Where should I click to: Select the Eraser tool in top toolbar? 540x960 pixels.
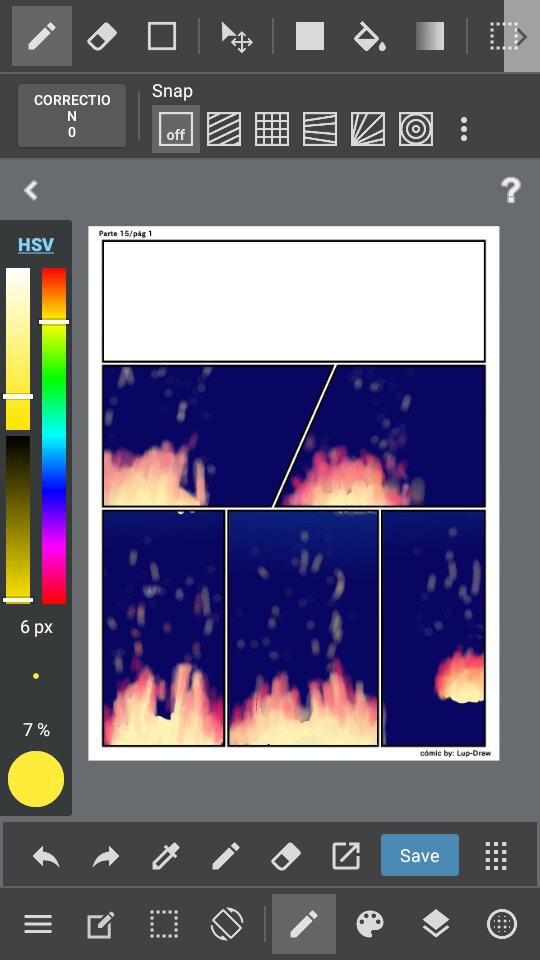coord(102,37)
